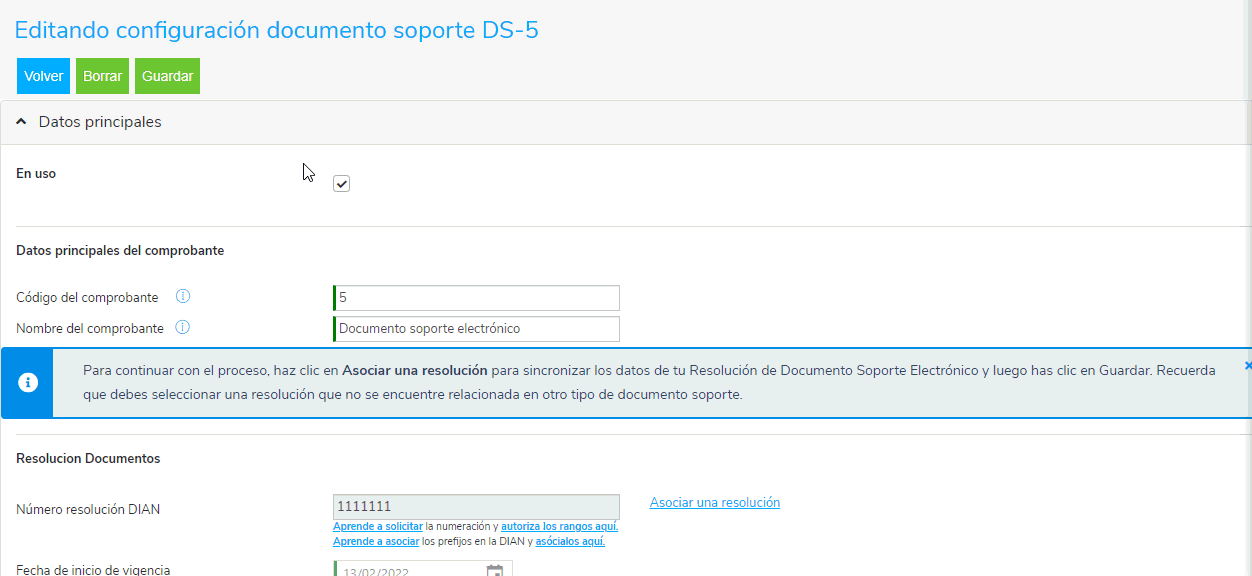Save changes with the Guardar button

[167, 76]
